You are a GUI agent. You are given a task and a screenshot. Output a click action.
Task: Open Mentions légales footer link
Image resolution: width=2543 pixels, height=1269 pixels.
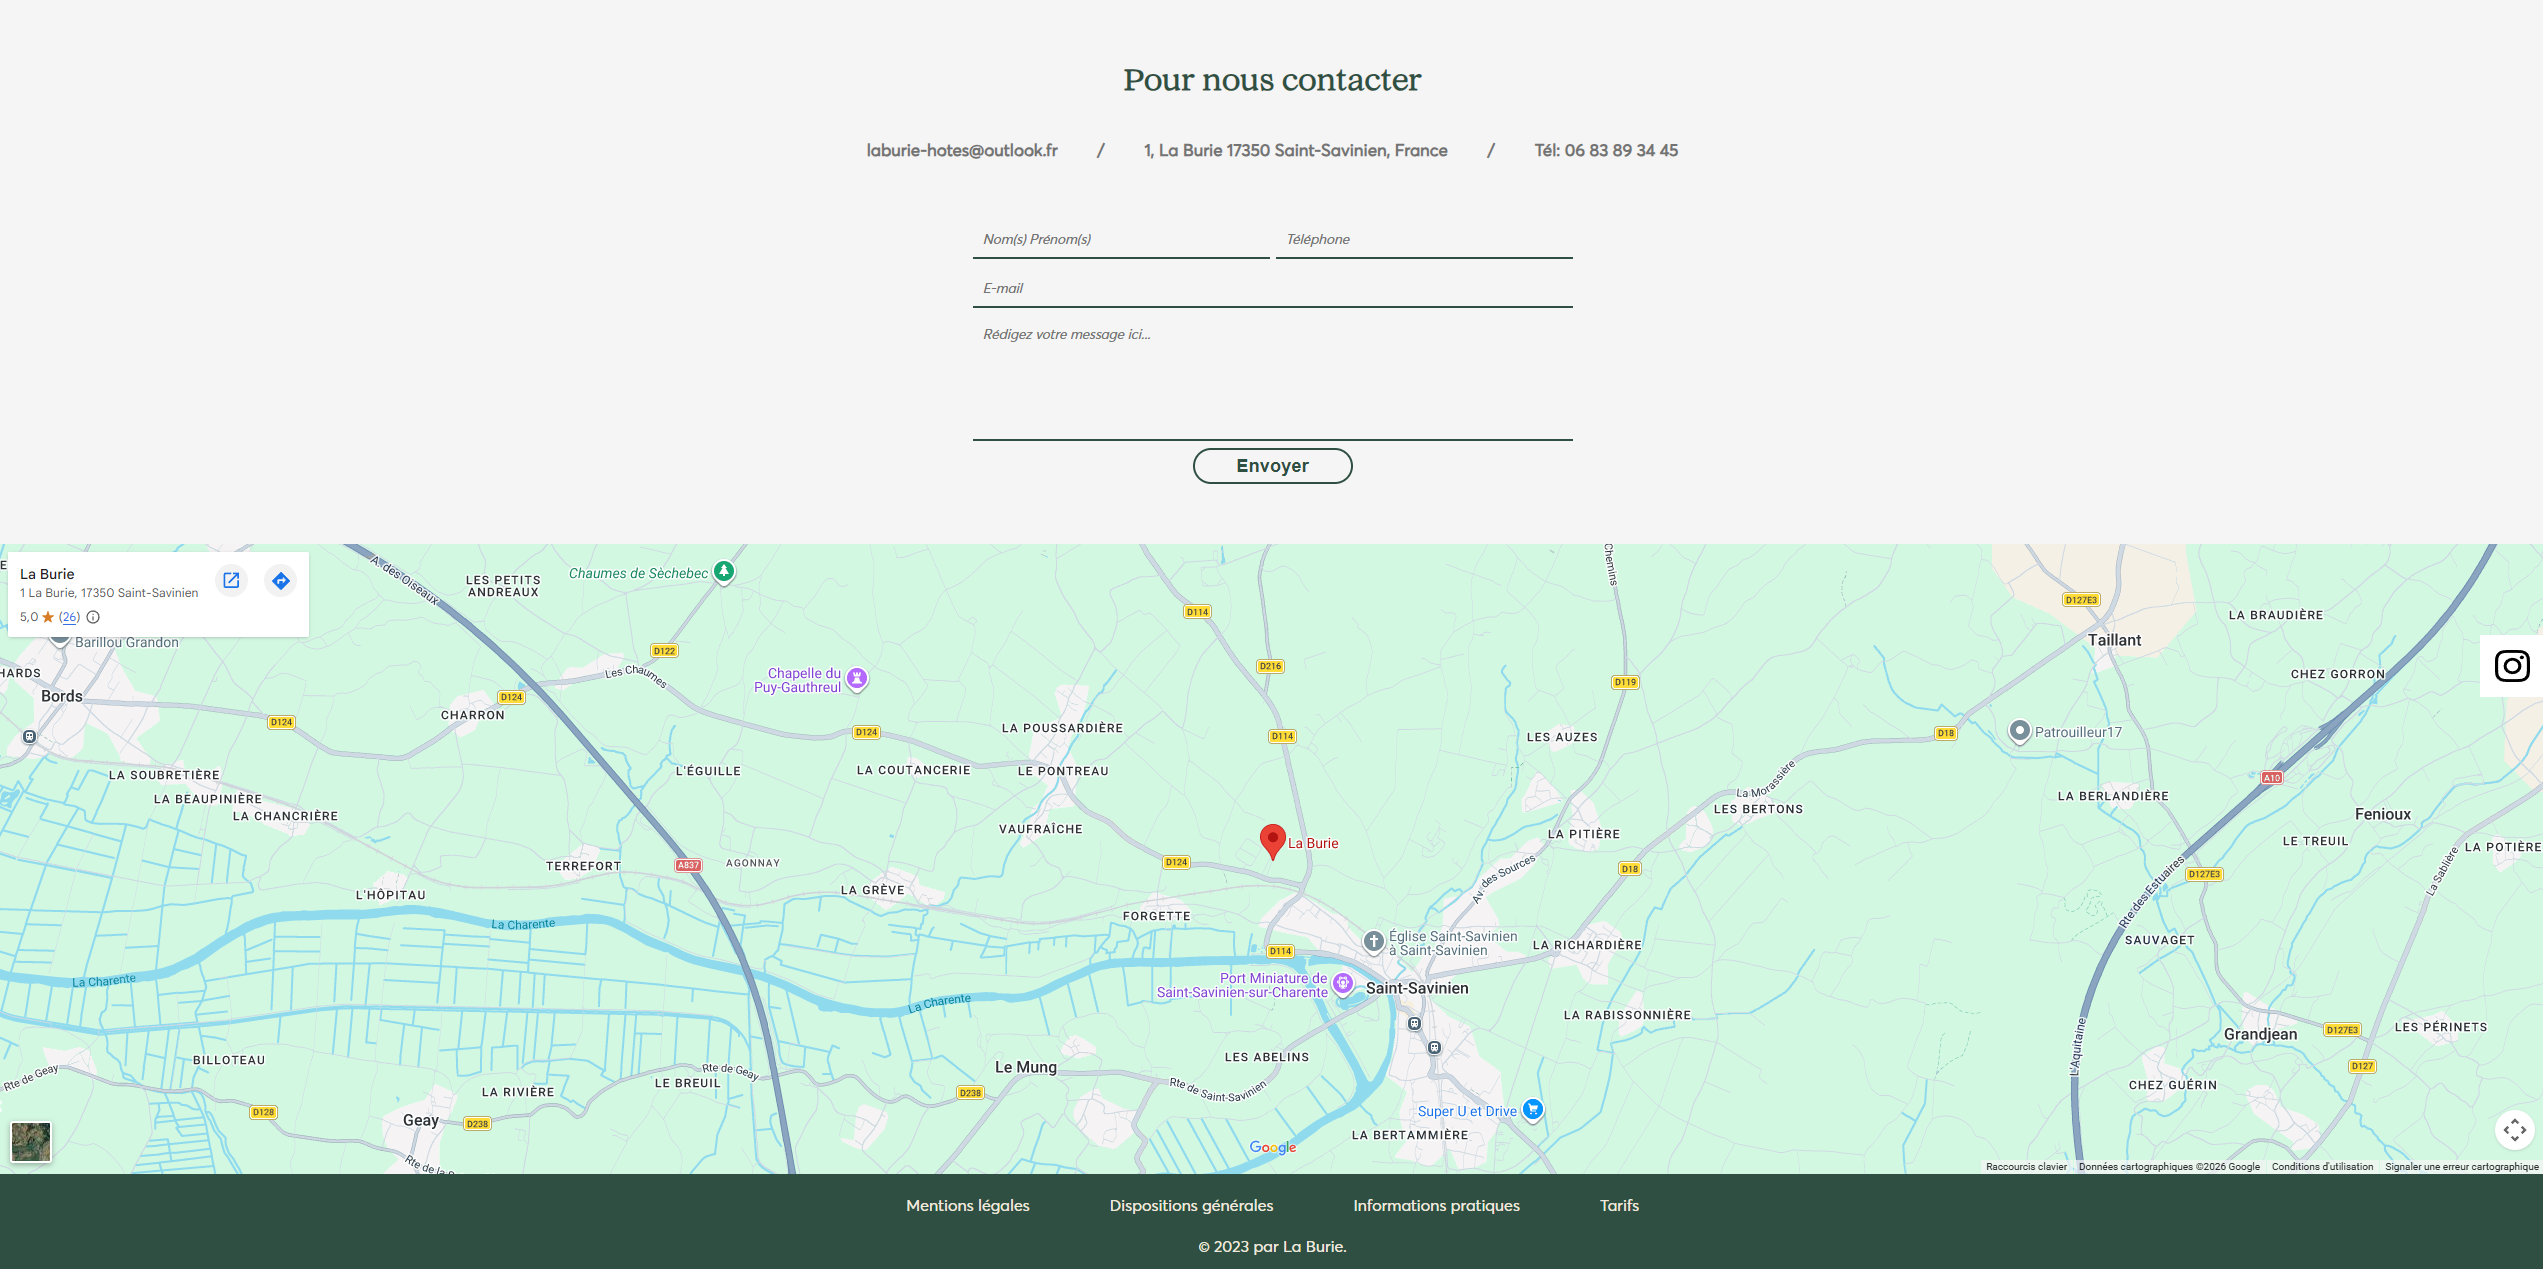967,1205
